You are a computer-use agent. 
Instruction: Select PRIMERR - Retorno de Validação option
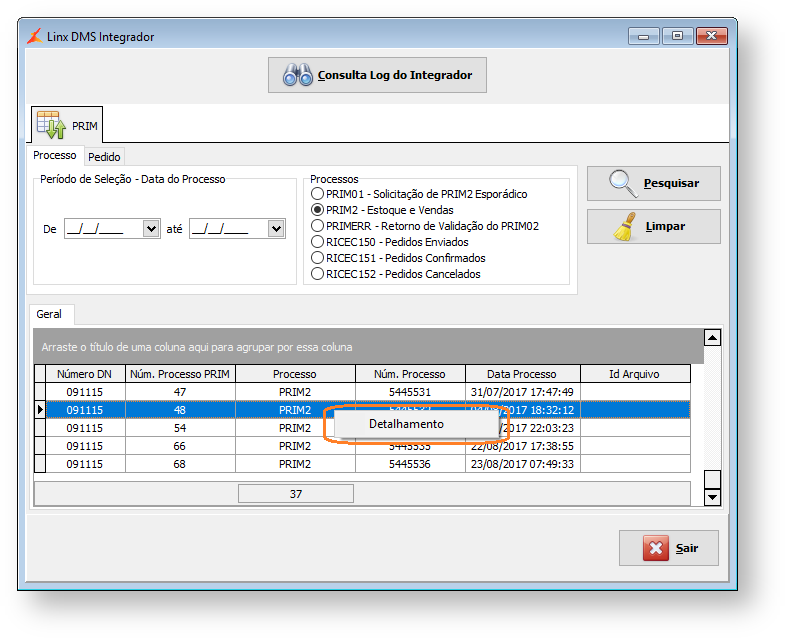pyautogui.click(x=425, y=226)
